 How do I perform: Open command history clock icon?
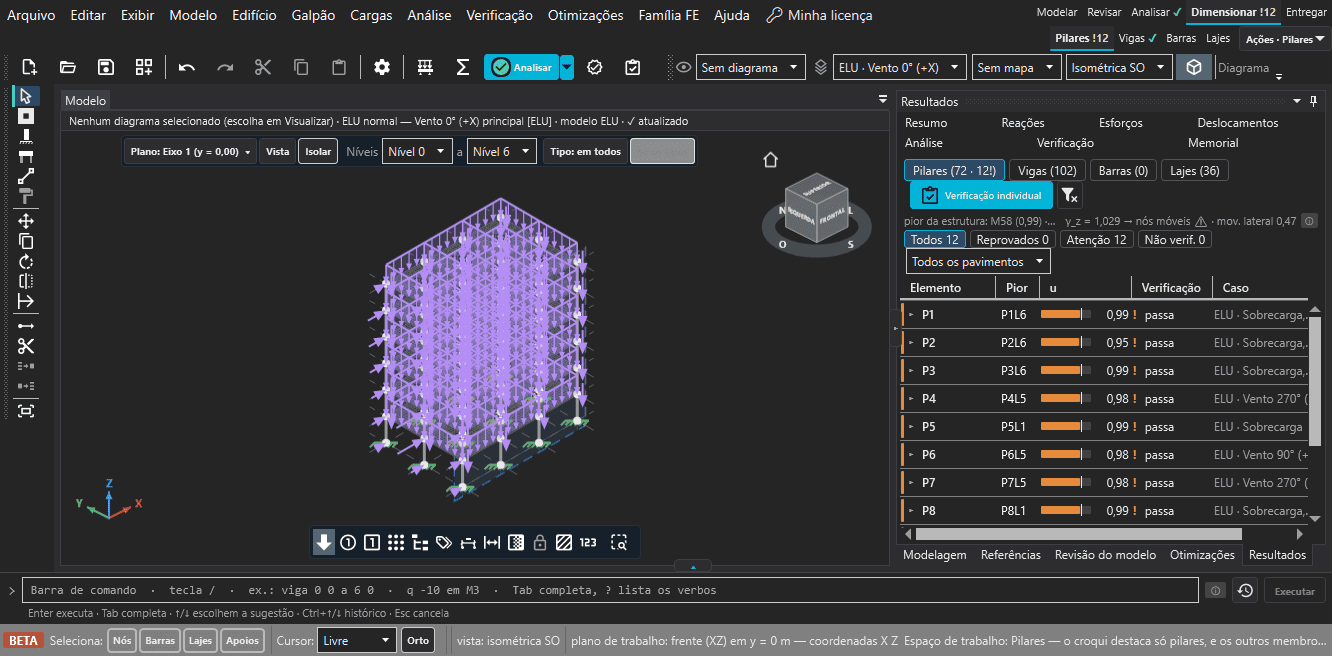tap(1245, 590)
